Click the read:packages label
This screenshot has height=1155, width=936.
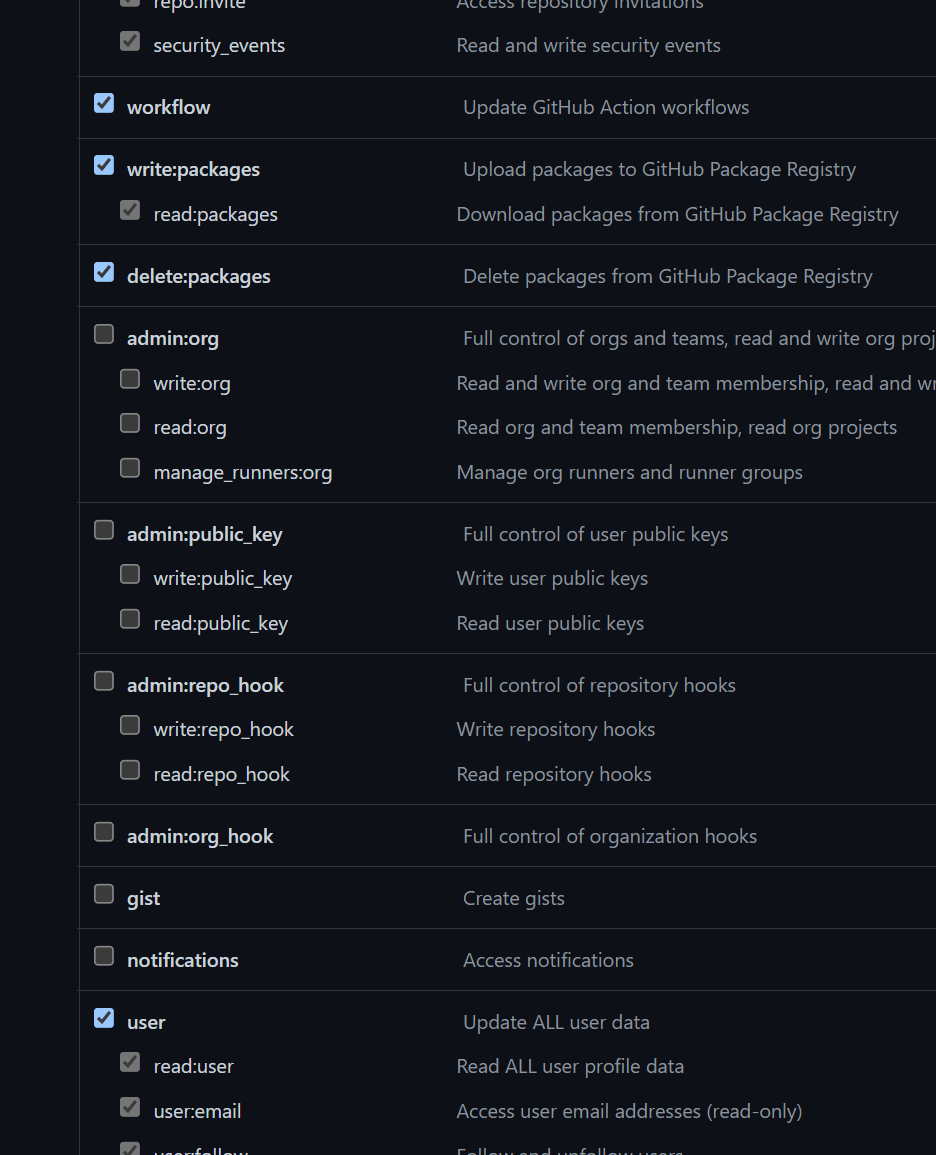pyautogui.click(x=215, y=214)
